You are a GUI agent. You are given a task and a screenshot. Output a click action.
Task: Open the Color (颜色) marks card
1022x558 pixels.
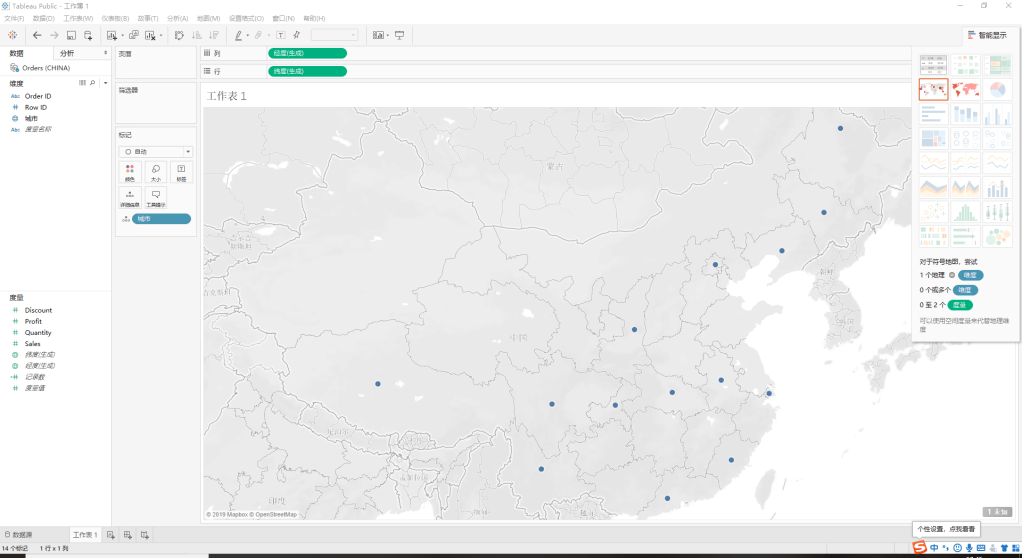point(130,172)
